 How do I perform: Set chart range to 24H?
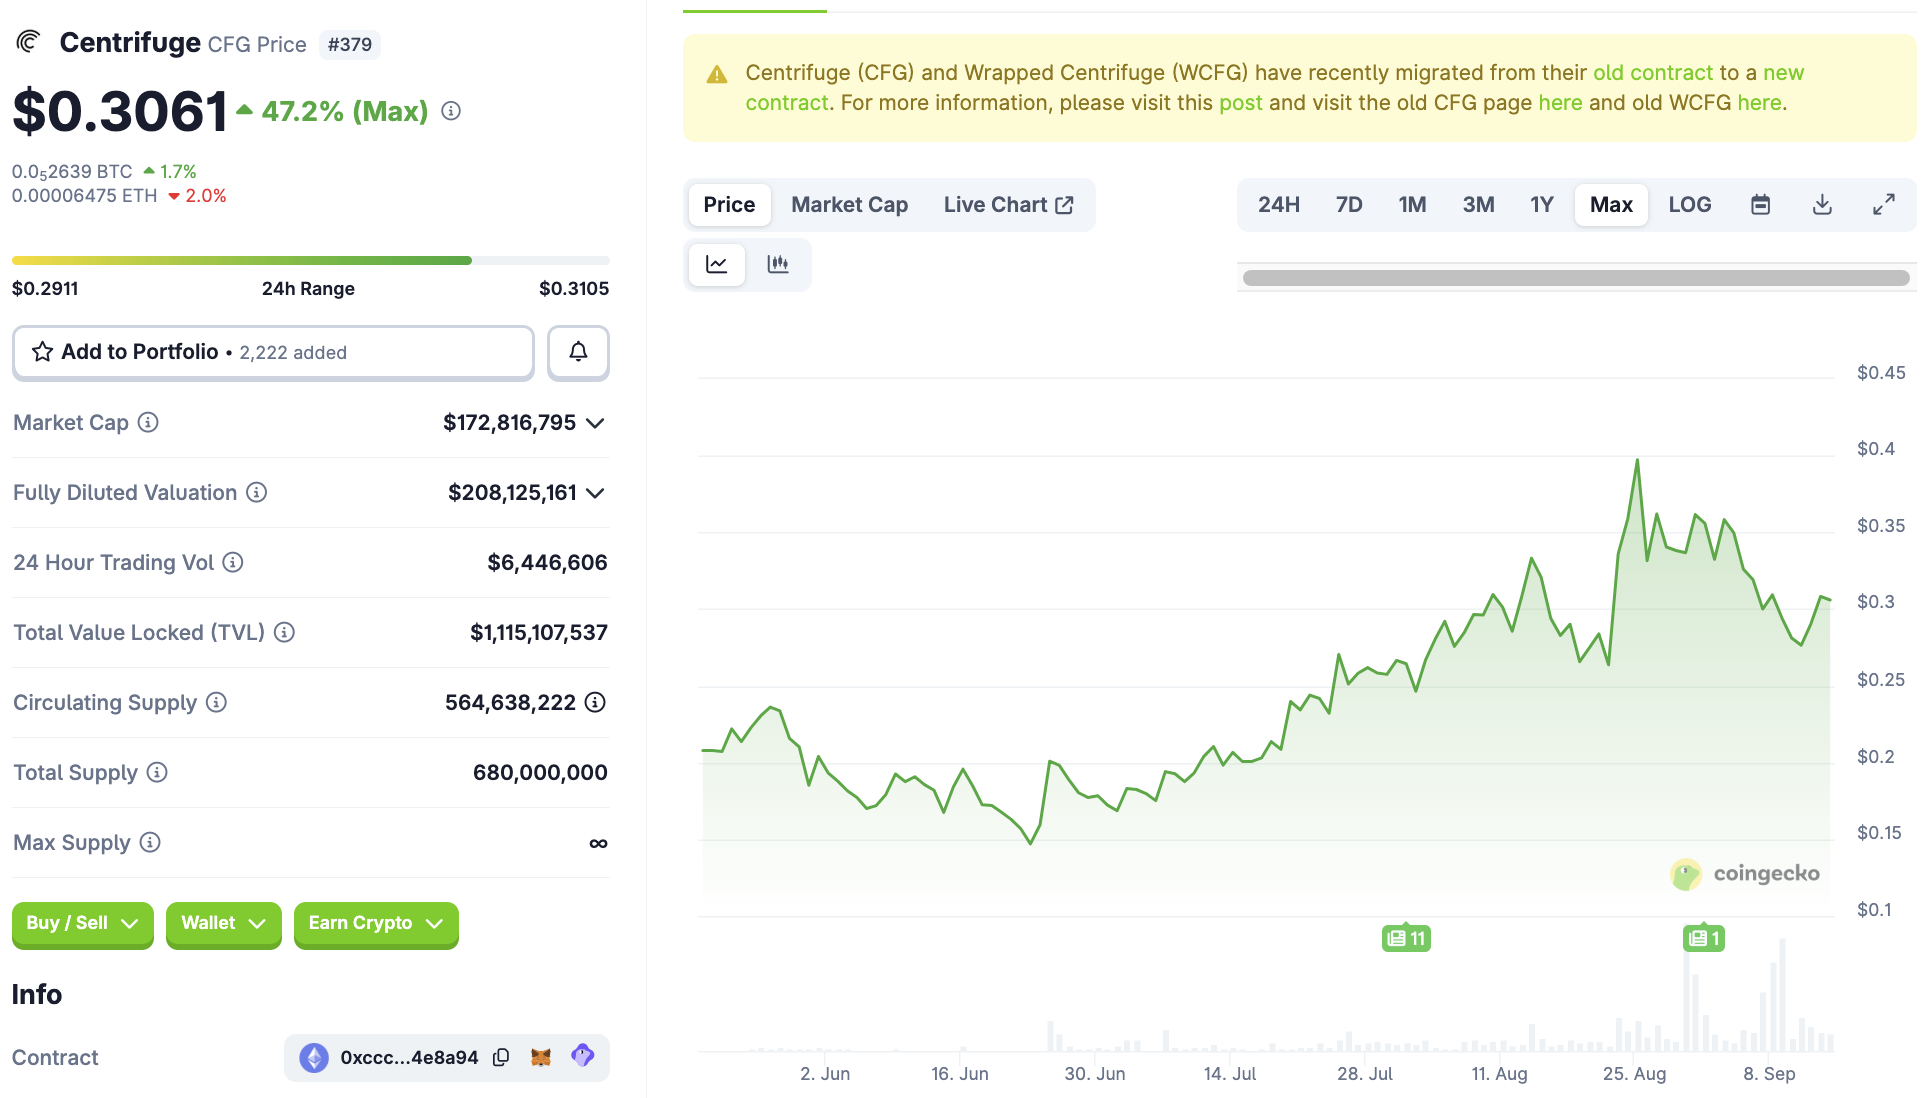(1278, 204)
